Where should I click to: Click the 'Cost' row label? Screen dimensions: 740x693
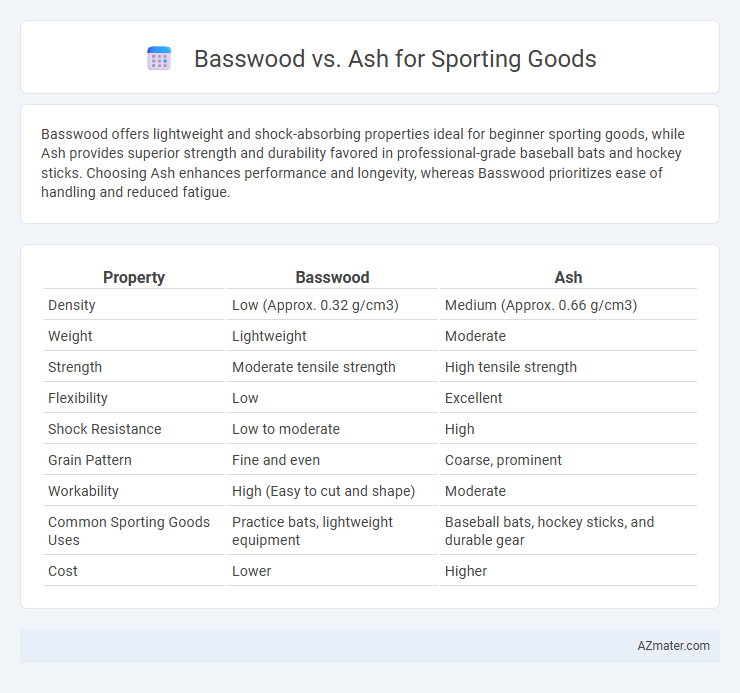tap(63, 571)
